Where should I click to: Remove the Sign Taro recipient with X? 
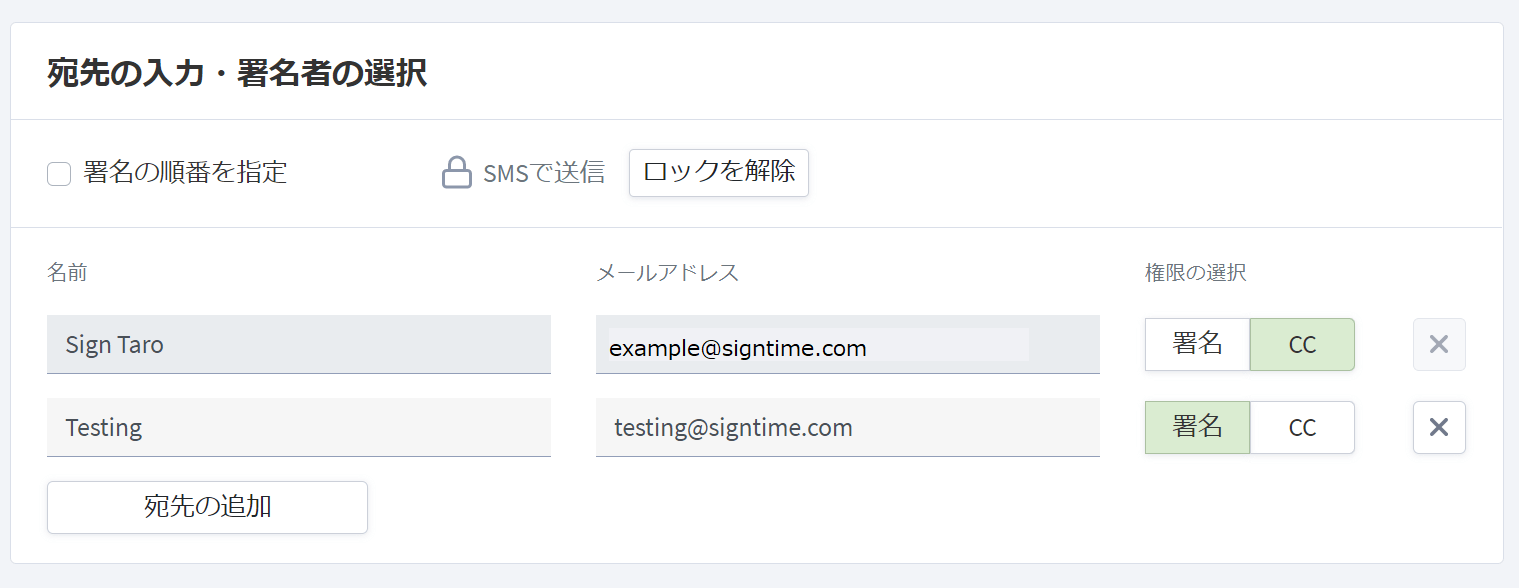point(1439,345)
